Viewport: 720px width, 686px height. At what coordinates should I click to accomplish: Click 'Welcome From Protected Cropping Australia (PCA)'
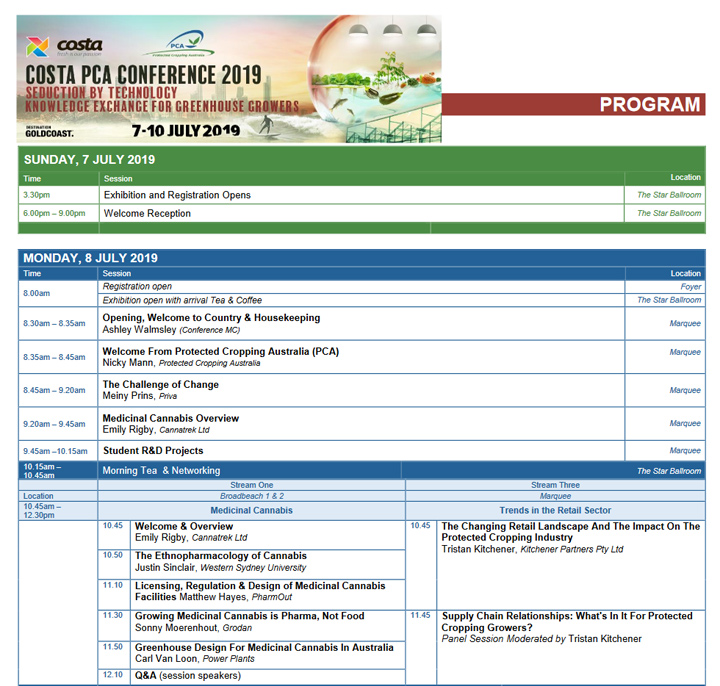220,352
